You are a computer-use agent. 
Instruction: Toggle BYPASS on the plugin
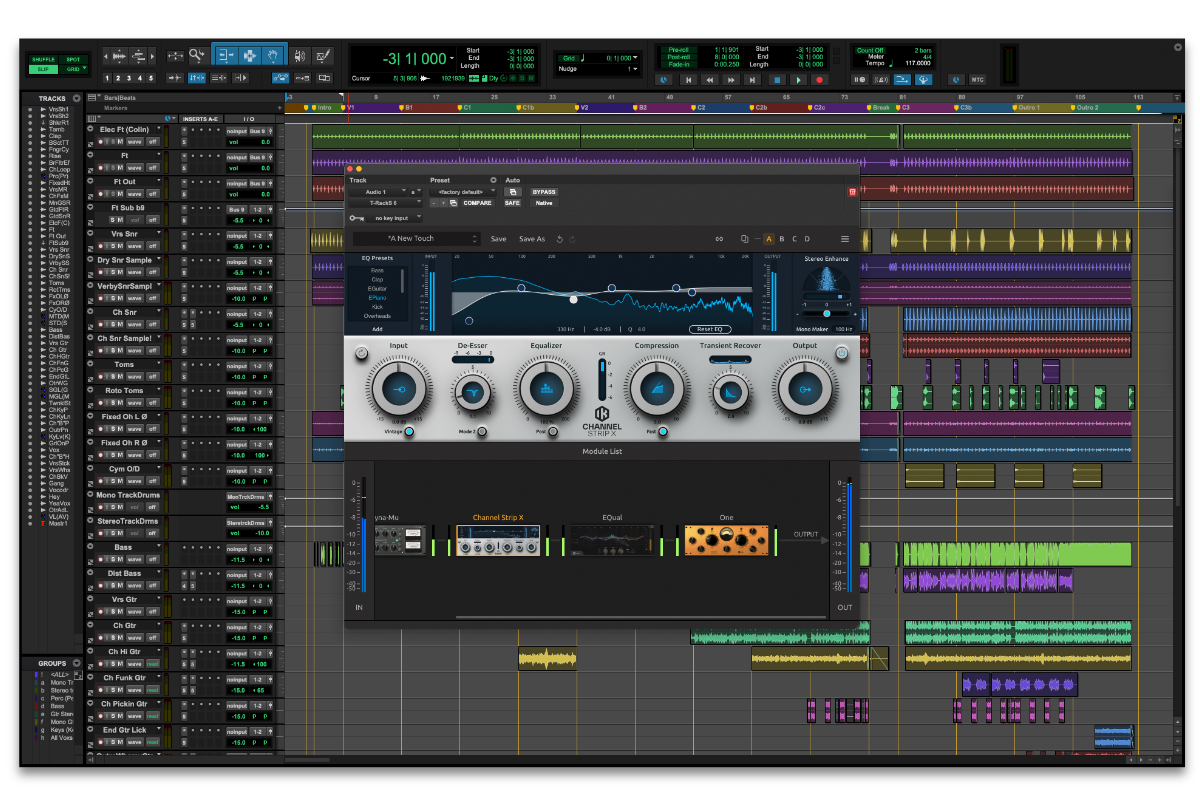(544, 191)
